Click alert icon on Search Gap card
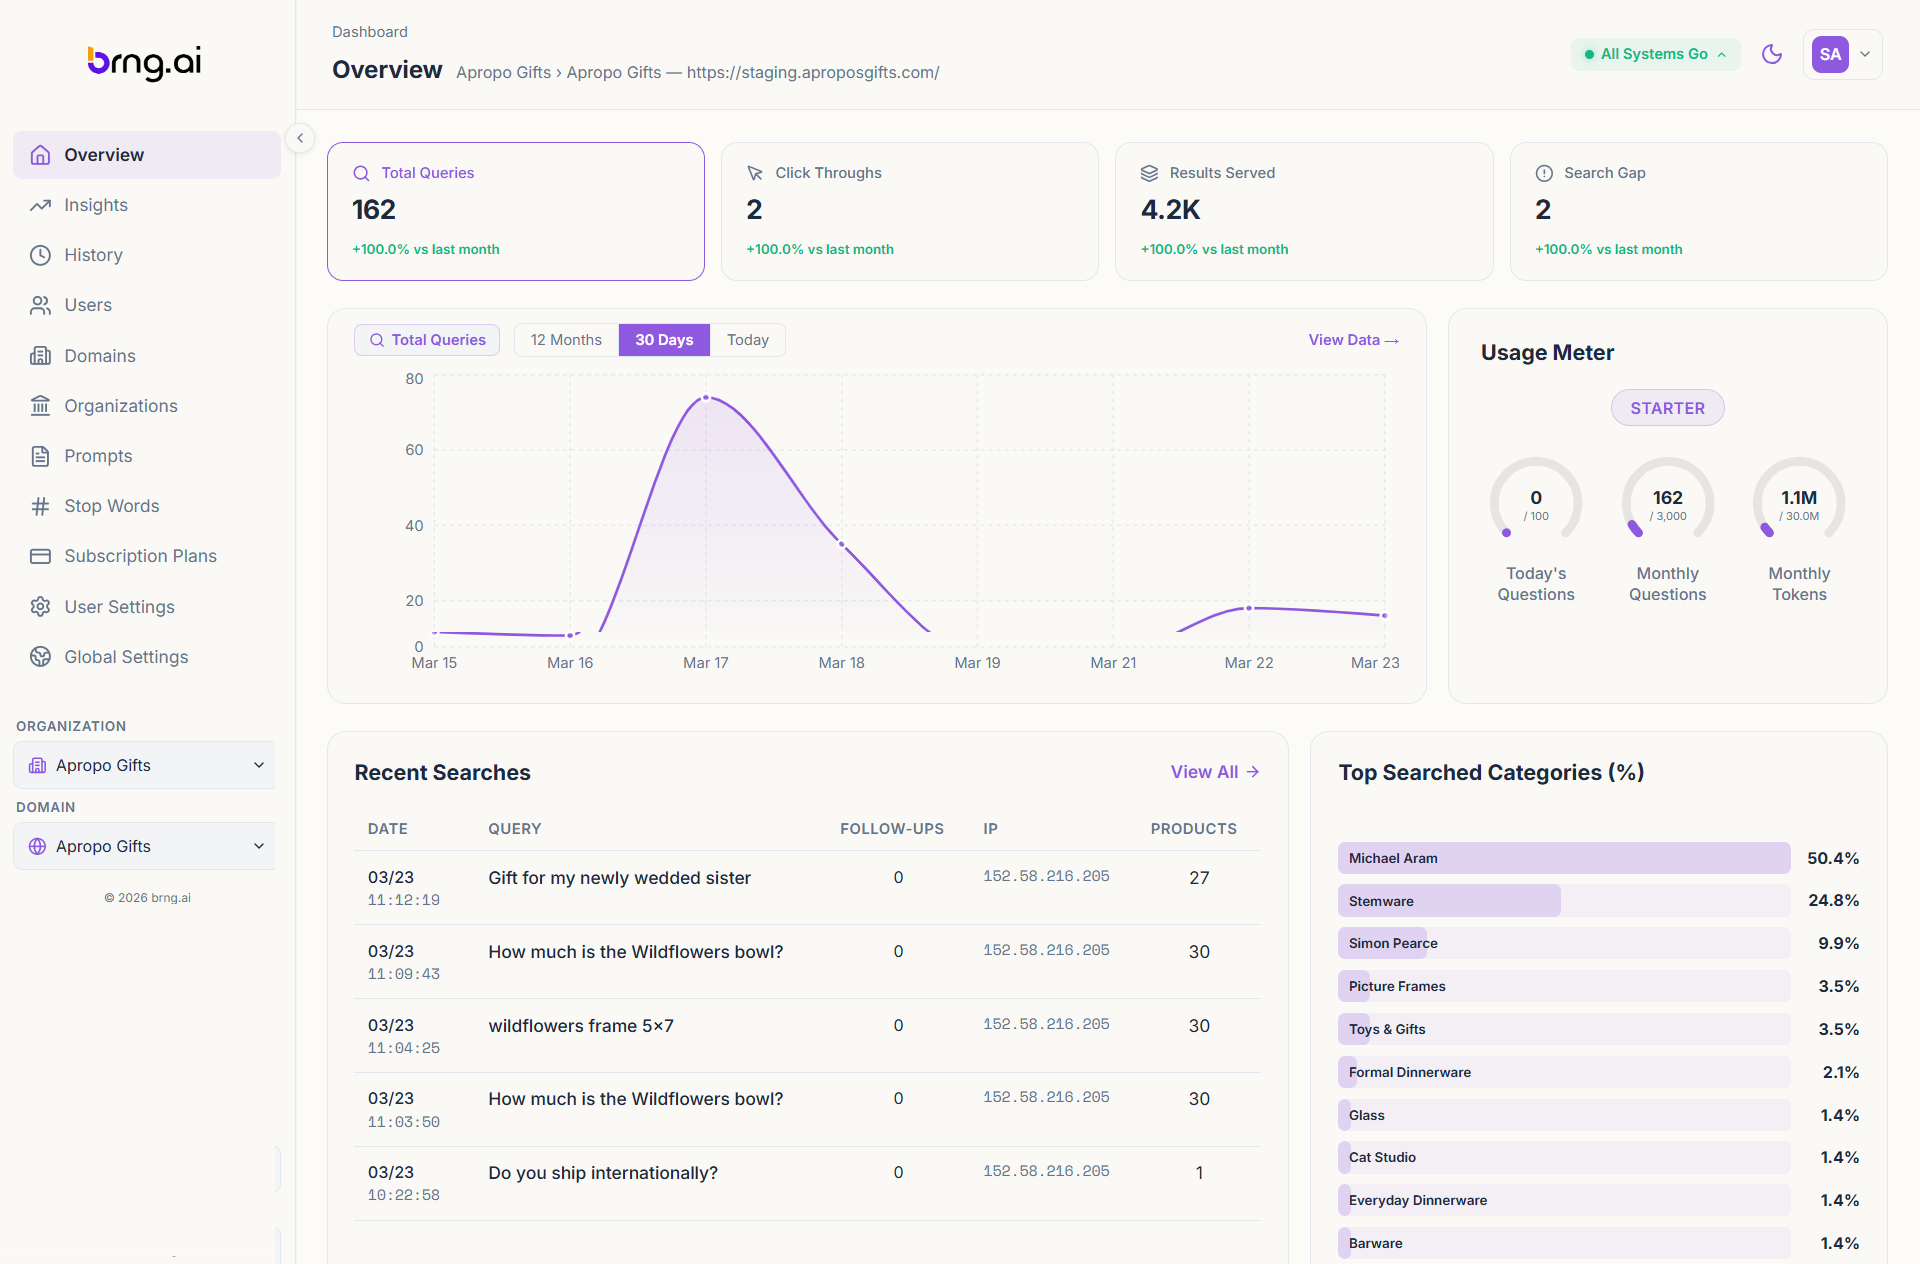 click(x=1544, y=173)
